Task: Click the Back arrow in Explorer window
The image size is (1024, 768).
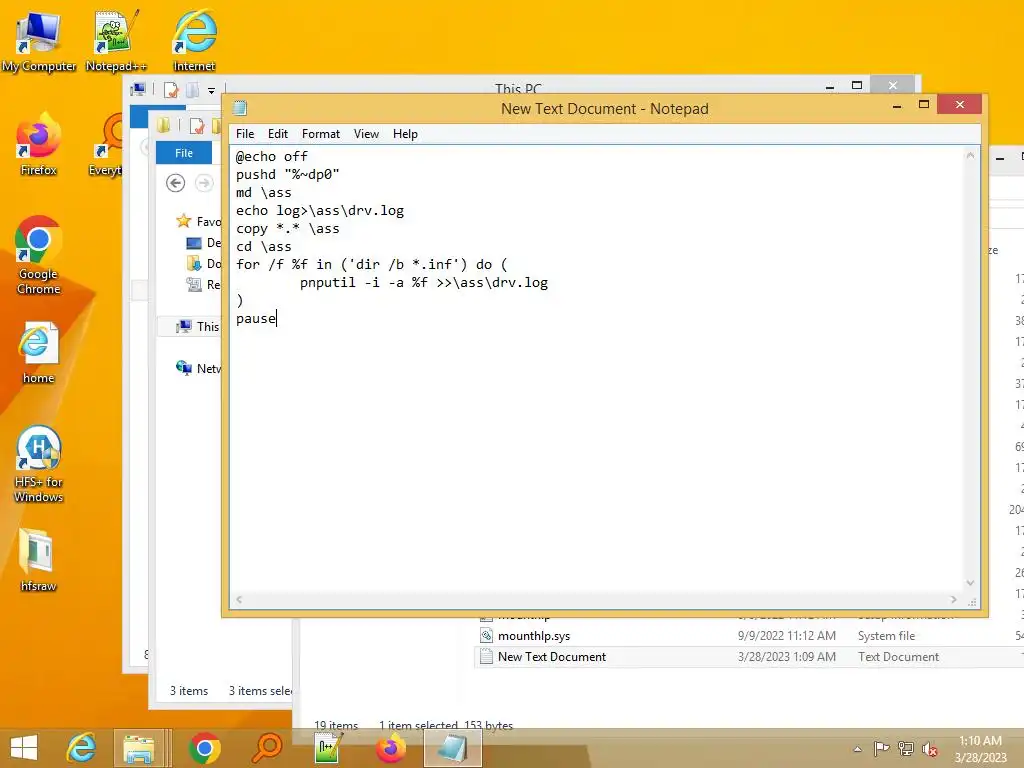Action: click(175, 183)
